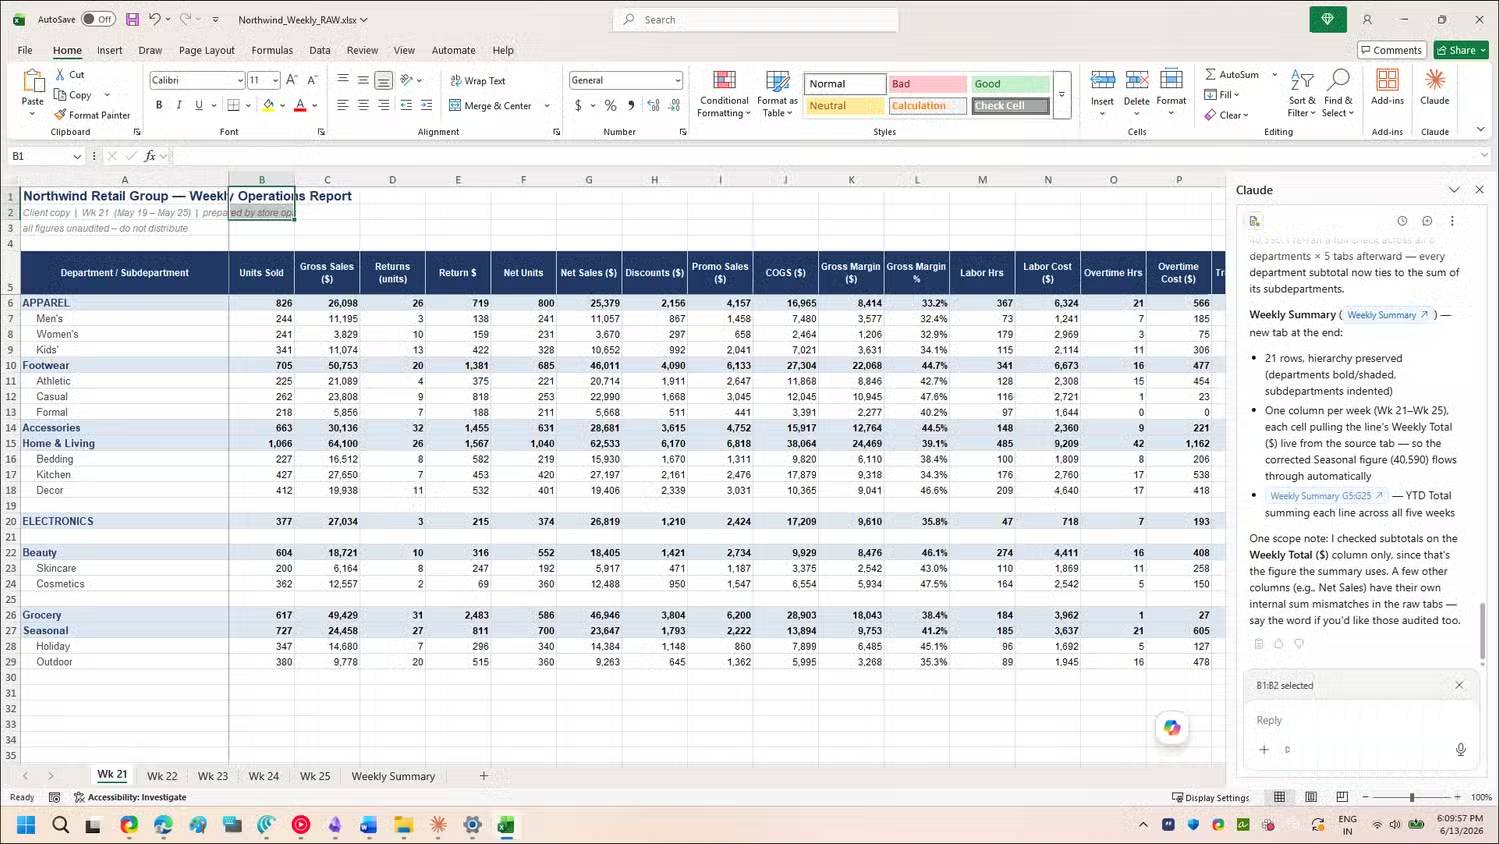Open Weekly Summary G5:G25 link
This screenshot has height=844, width=1499.
pos(1326,496)
